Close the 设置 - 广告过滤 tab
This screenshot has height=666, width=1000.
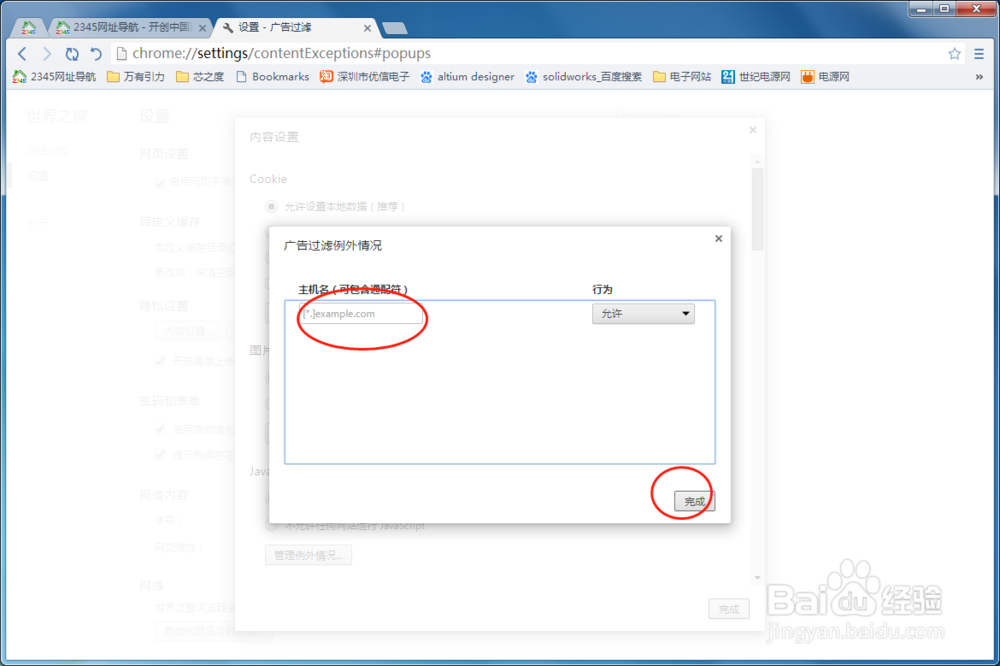click(367, 28)
